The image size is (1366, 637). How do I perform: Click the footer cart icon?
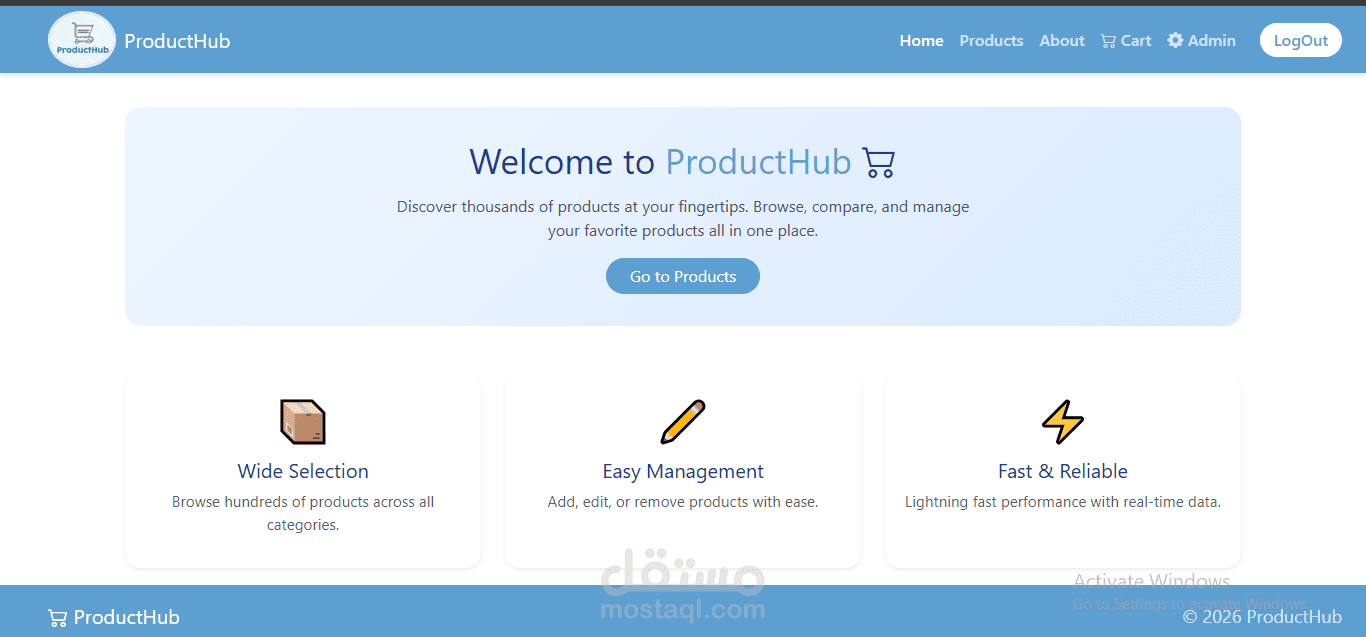58,618
